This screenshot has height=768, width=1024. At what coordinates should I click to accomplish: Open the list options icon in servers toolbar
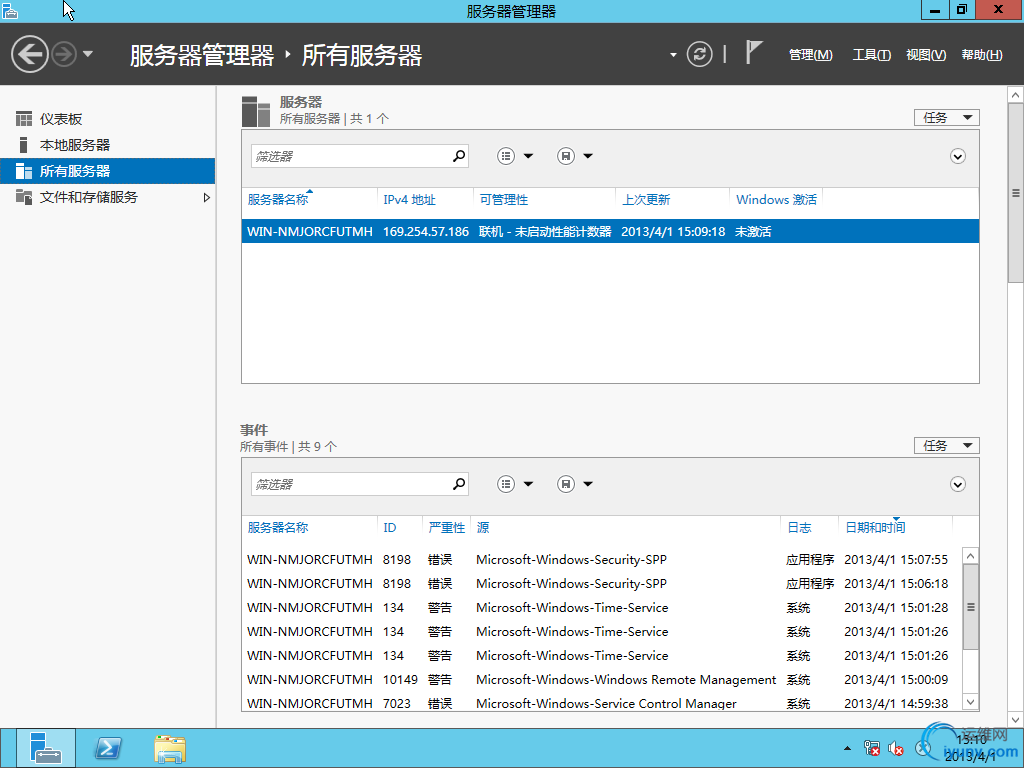(506, 156)
